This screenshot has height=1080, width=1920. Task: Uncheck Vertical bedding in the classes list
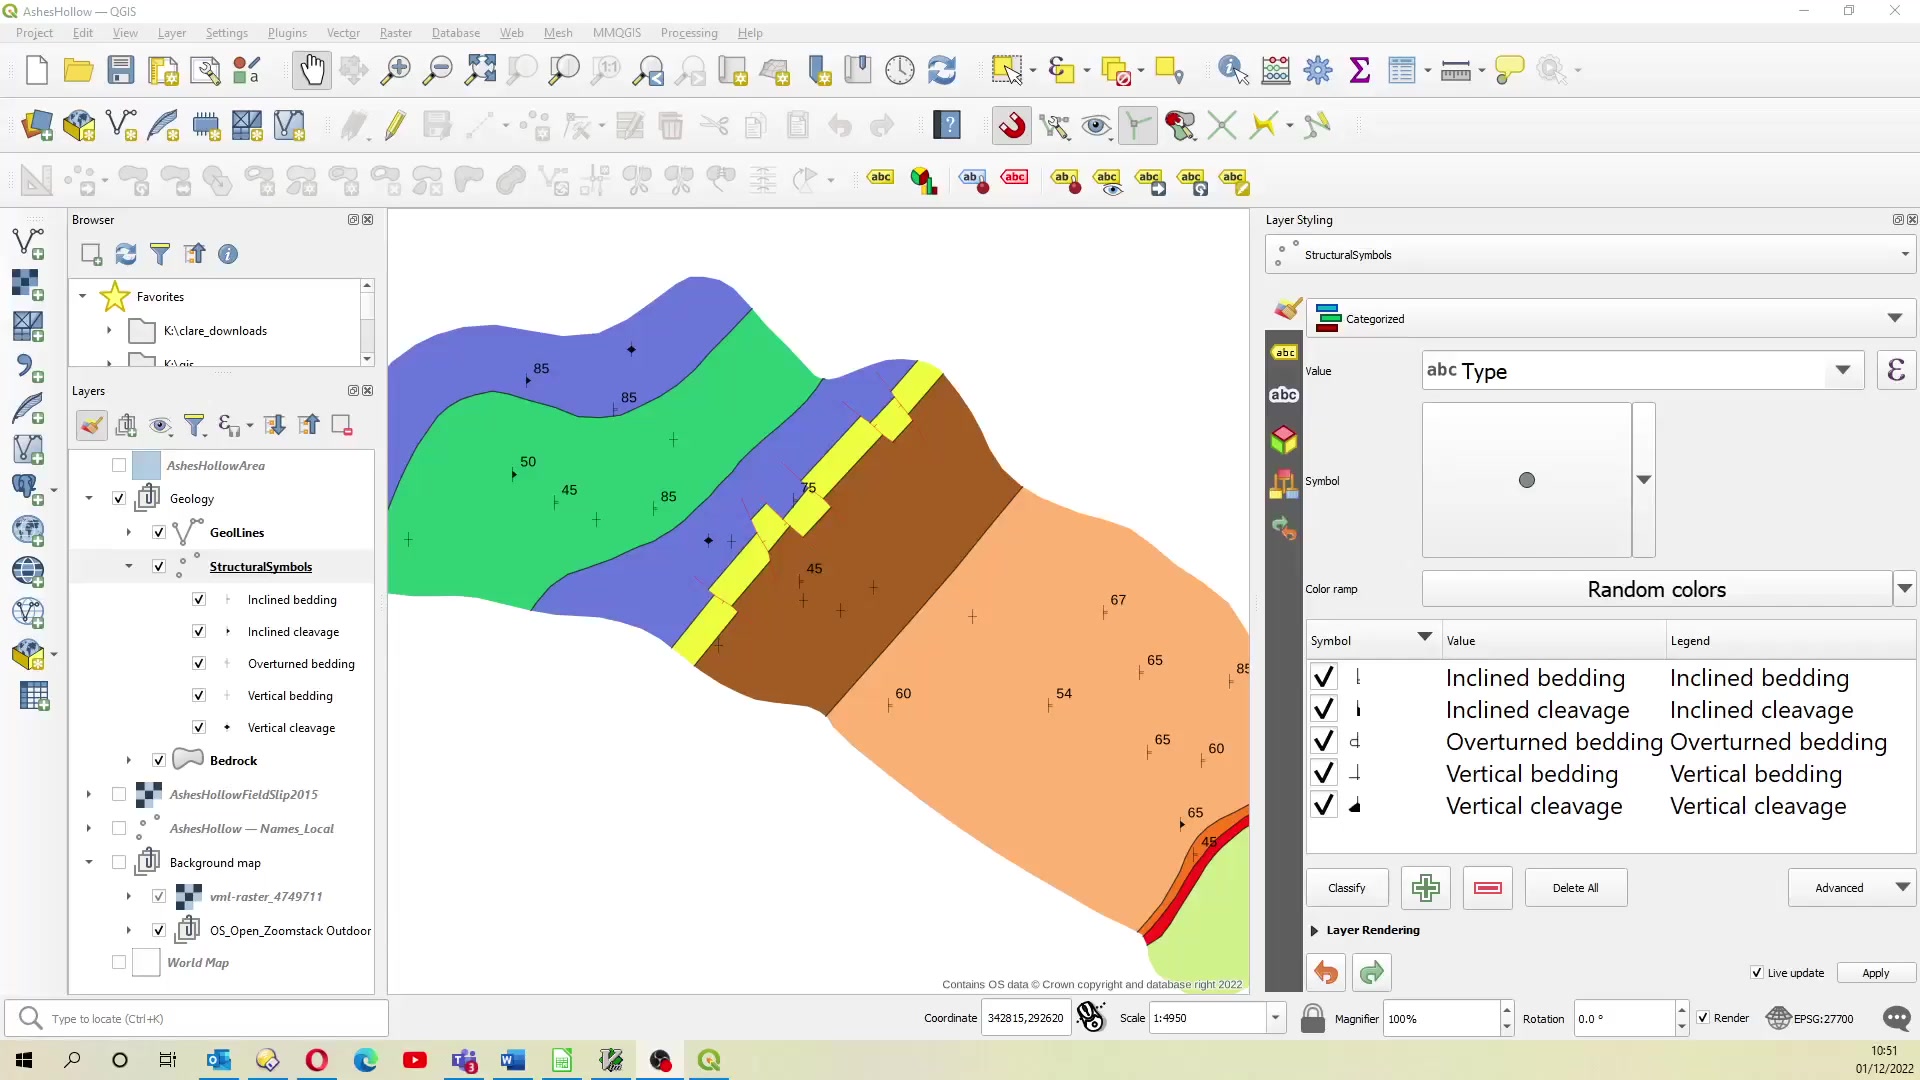tap(1324, 772)
